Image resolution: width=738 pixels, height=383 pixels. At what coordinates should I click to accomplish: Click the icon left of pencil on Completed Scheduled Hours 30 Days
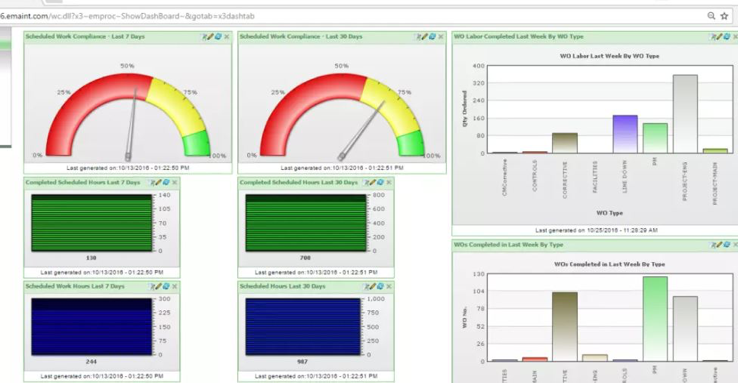click(366, 183)
